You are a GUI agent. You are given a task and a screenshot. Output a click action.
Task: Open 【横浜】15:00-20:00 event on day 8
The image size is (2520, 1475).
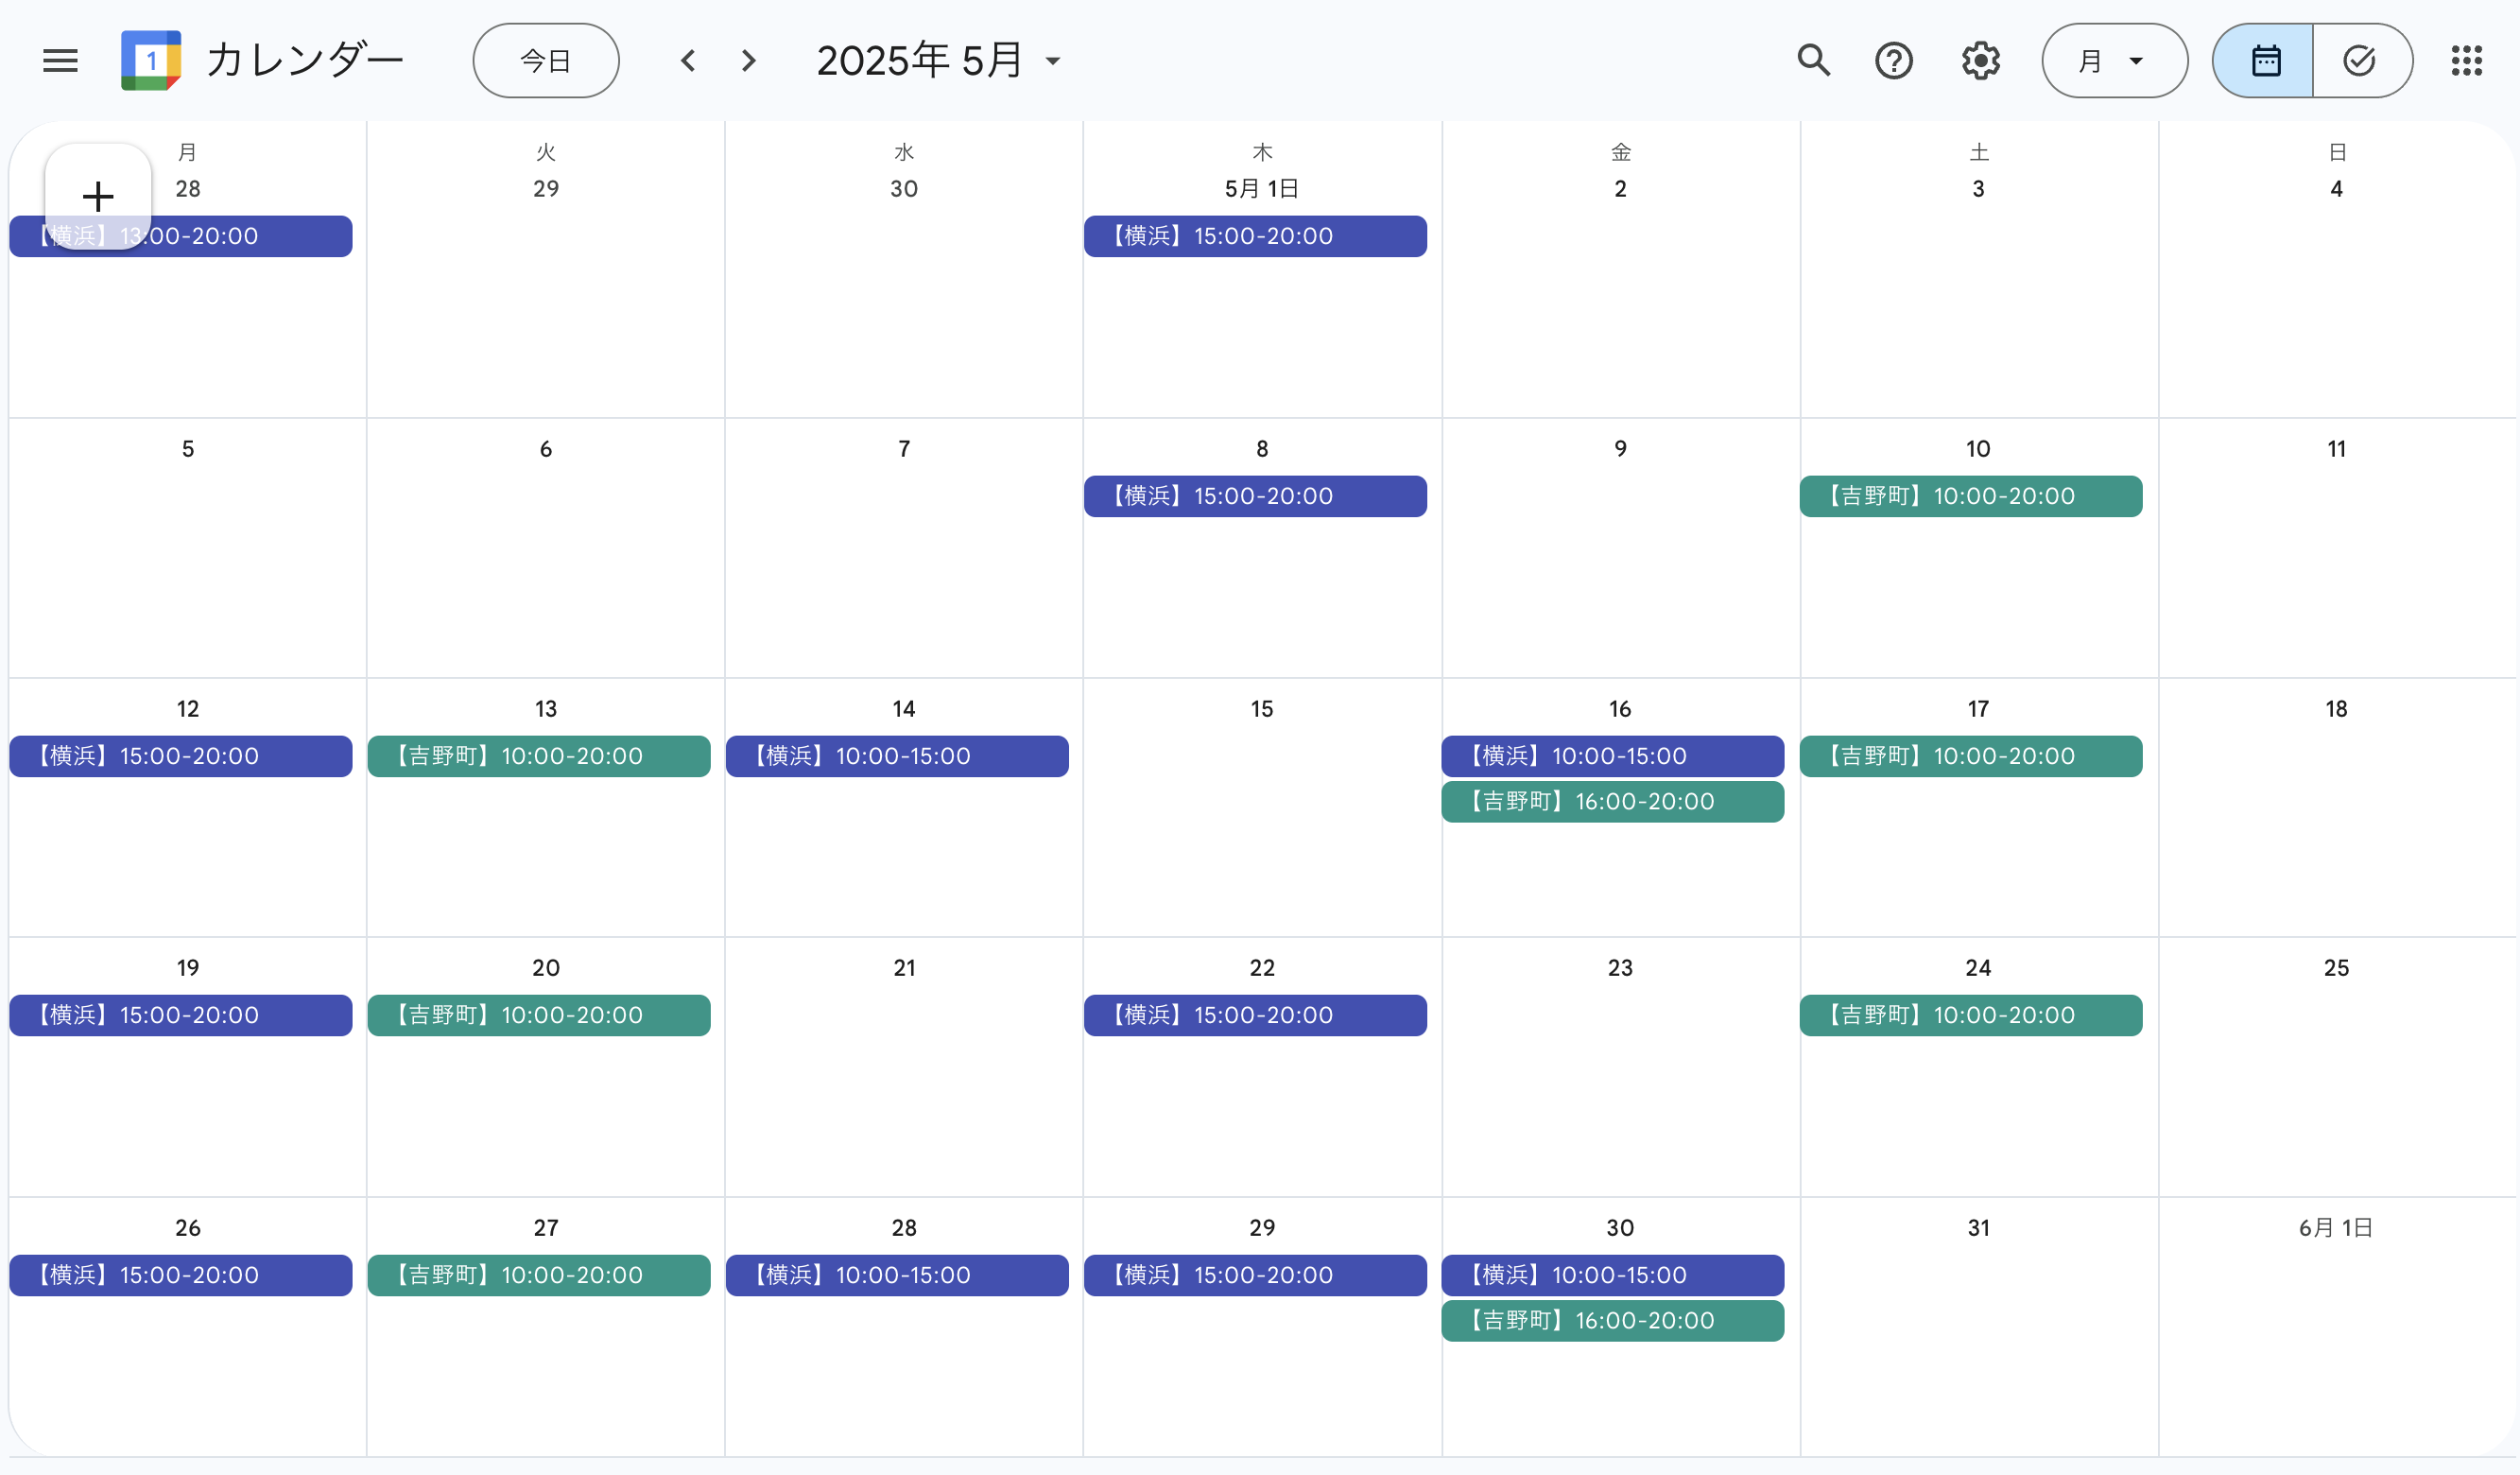click(x=1256, y=496)
